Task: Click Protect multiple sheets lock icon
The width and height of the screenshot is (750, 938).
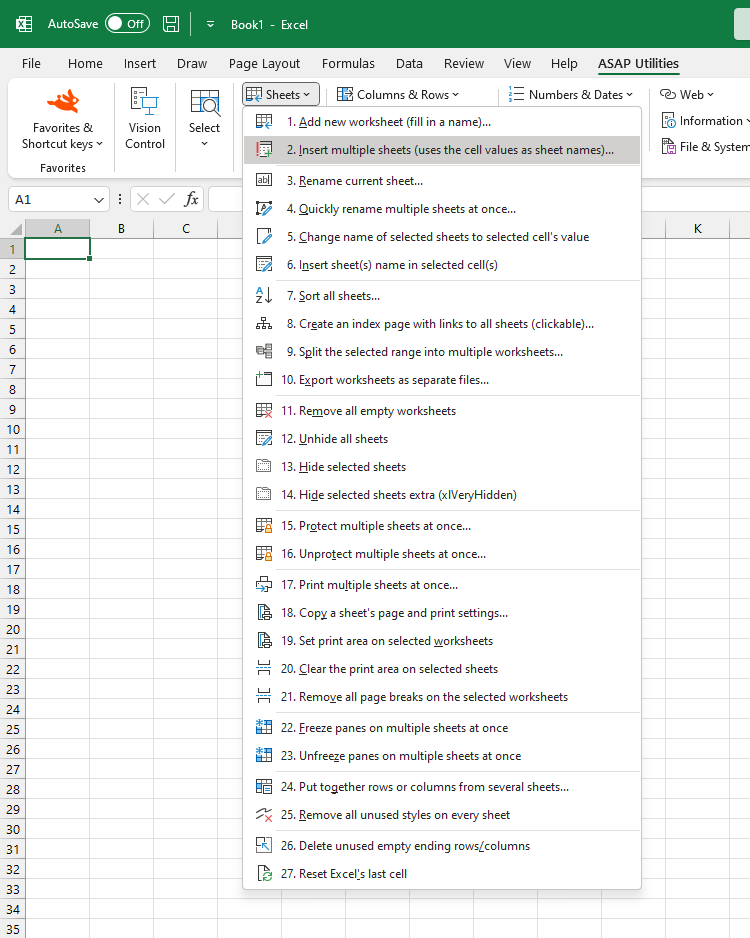Action: click(264, 526)
